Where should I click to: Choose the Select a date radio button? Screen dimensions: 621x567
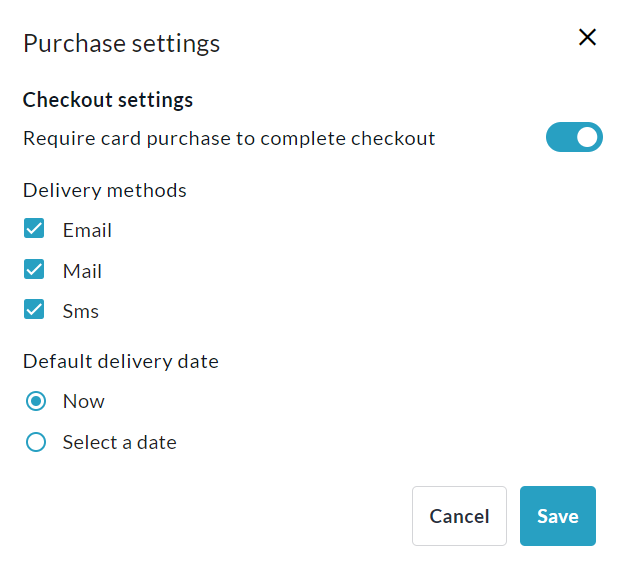click(36, 442)
